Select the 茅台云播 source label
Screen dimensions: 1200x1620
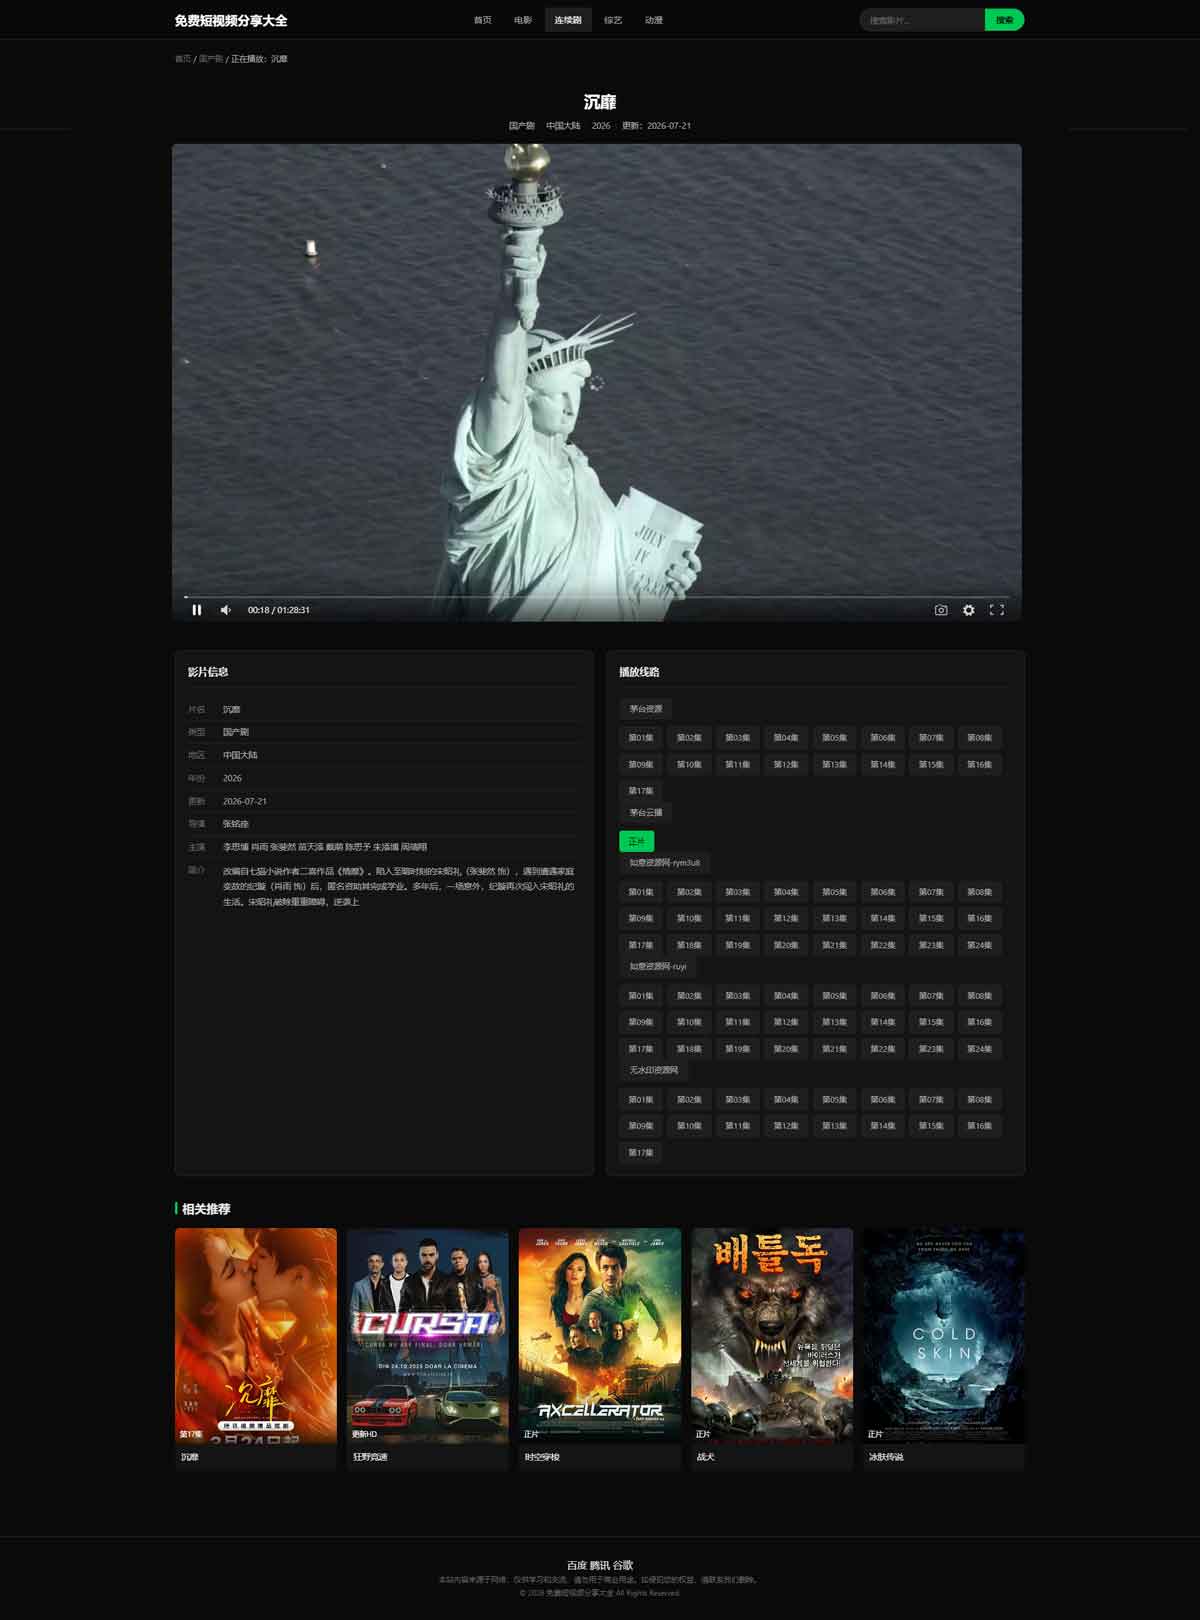[x=646, y=813]
